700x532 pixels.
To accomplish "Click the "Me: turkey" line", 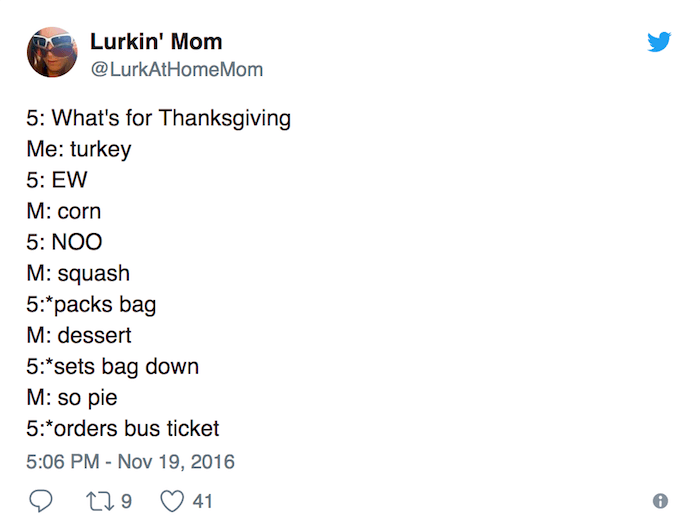I will 79,150.
